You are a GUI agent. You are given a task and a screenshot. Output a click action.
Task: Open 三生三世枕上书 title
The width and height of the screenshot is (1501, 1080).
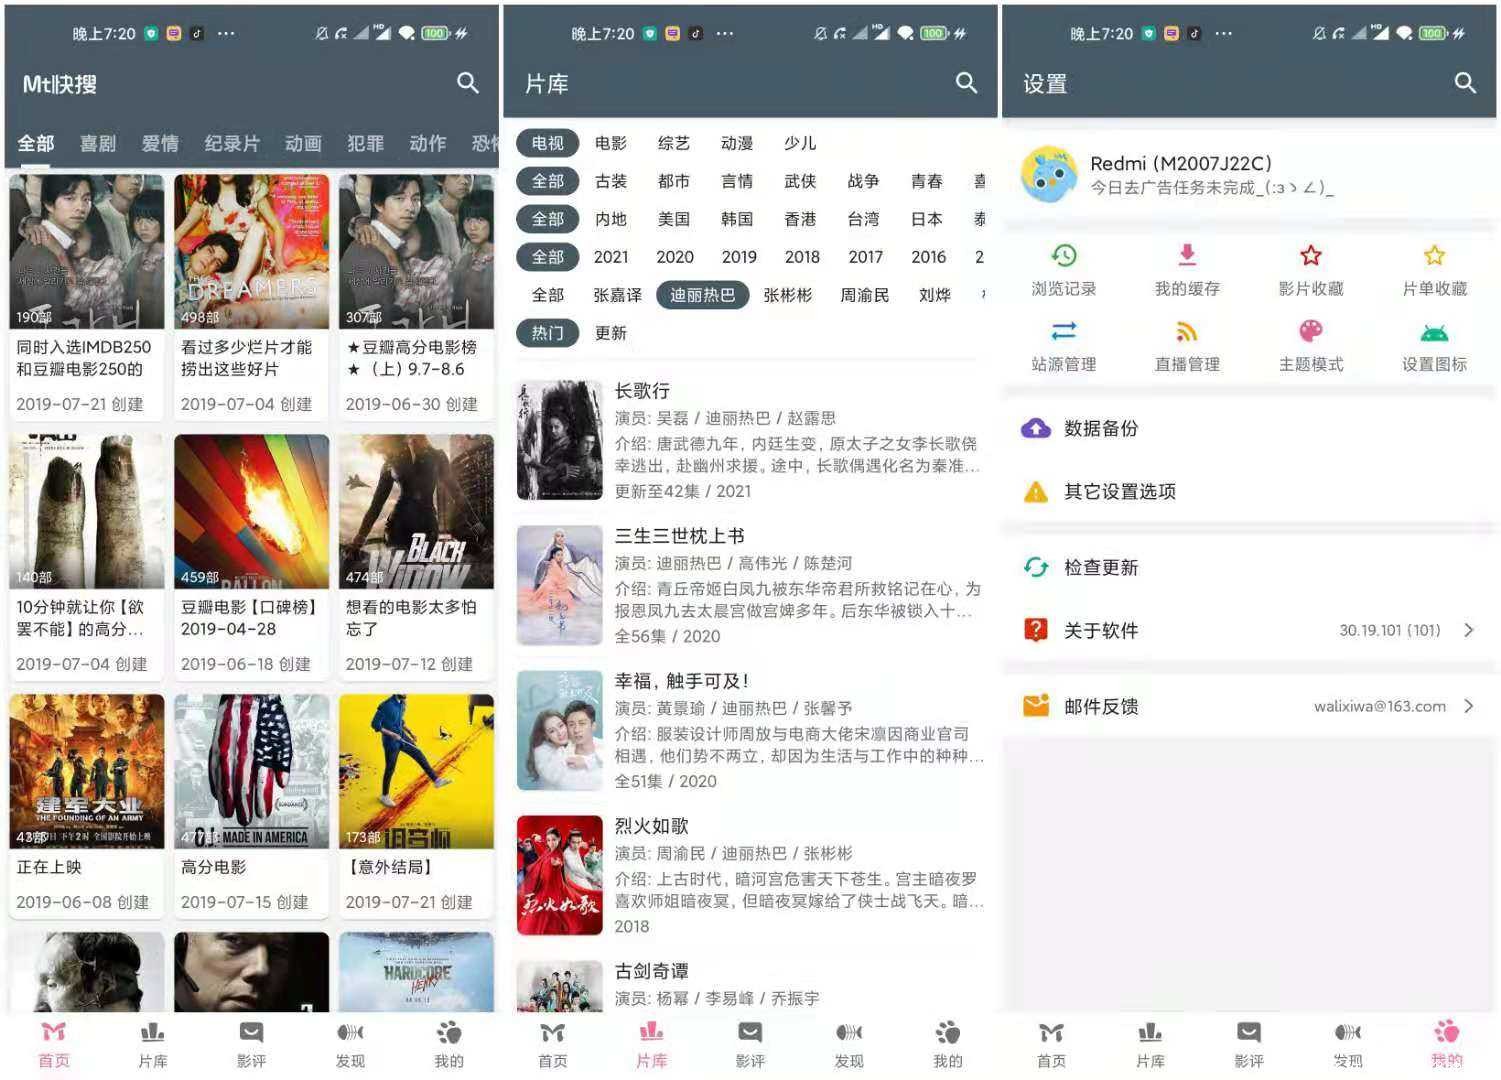679,536
